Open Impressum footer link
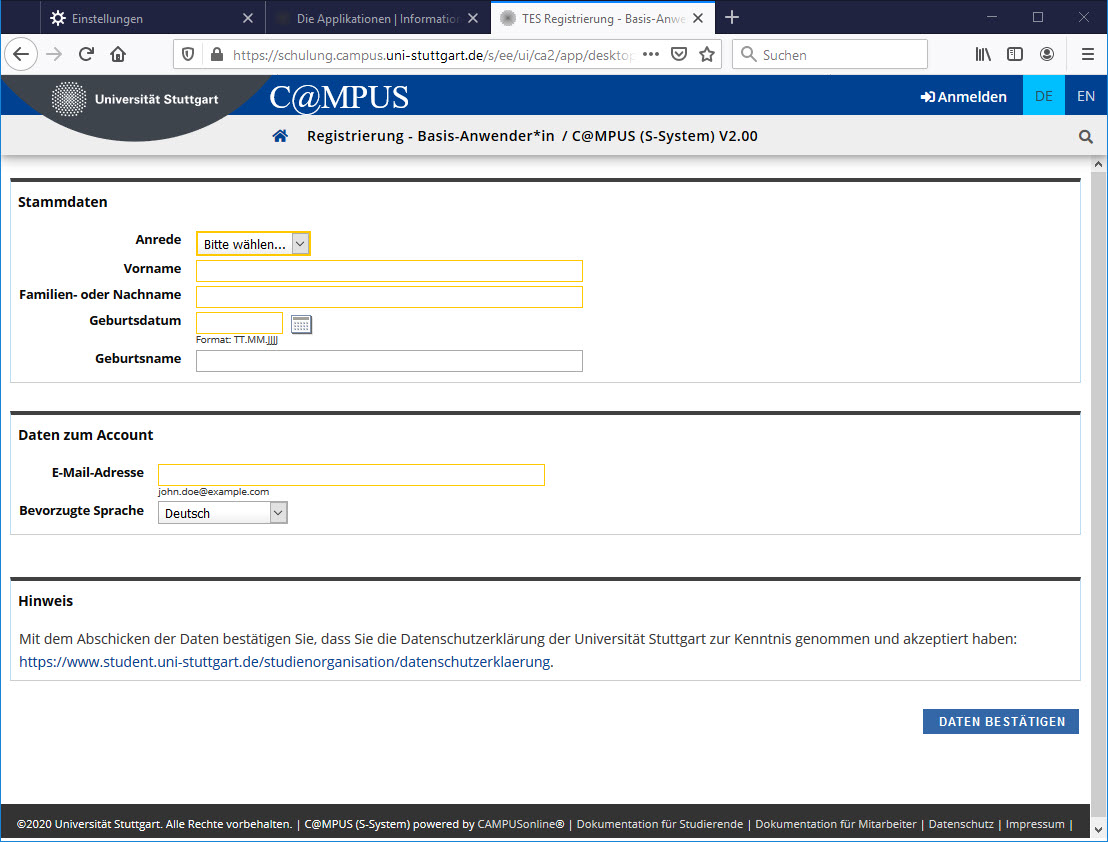The height and width of the screenshot is (842, 1108). click(1035, 824)
